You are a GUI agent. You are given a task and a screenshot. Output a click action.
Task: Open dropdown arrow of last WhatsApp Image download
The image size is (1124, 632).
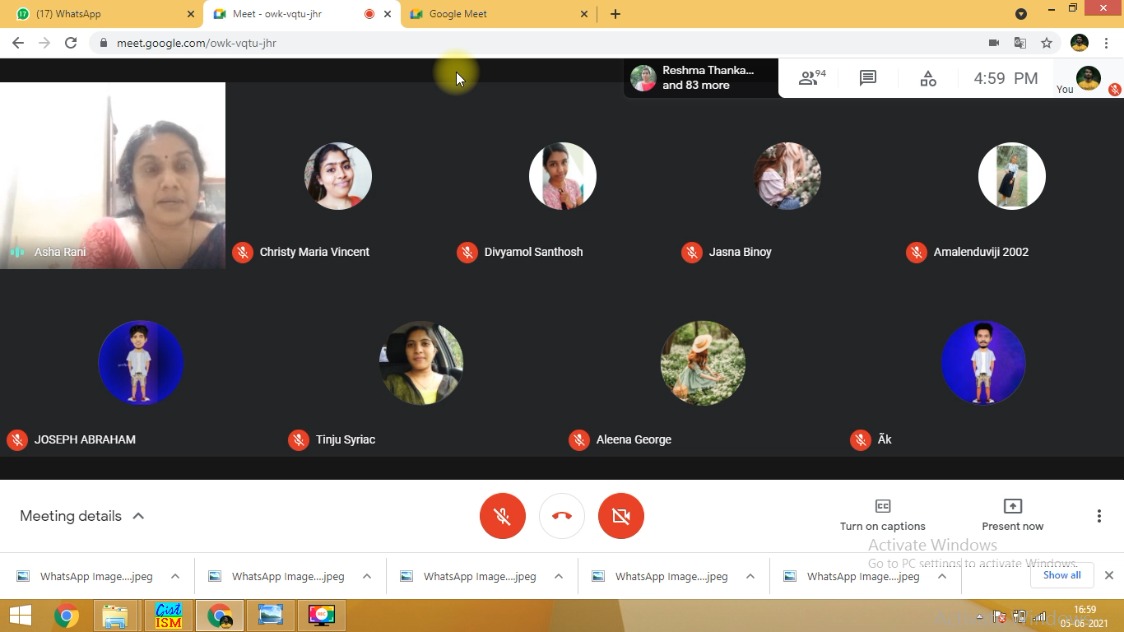941,576
